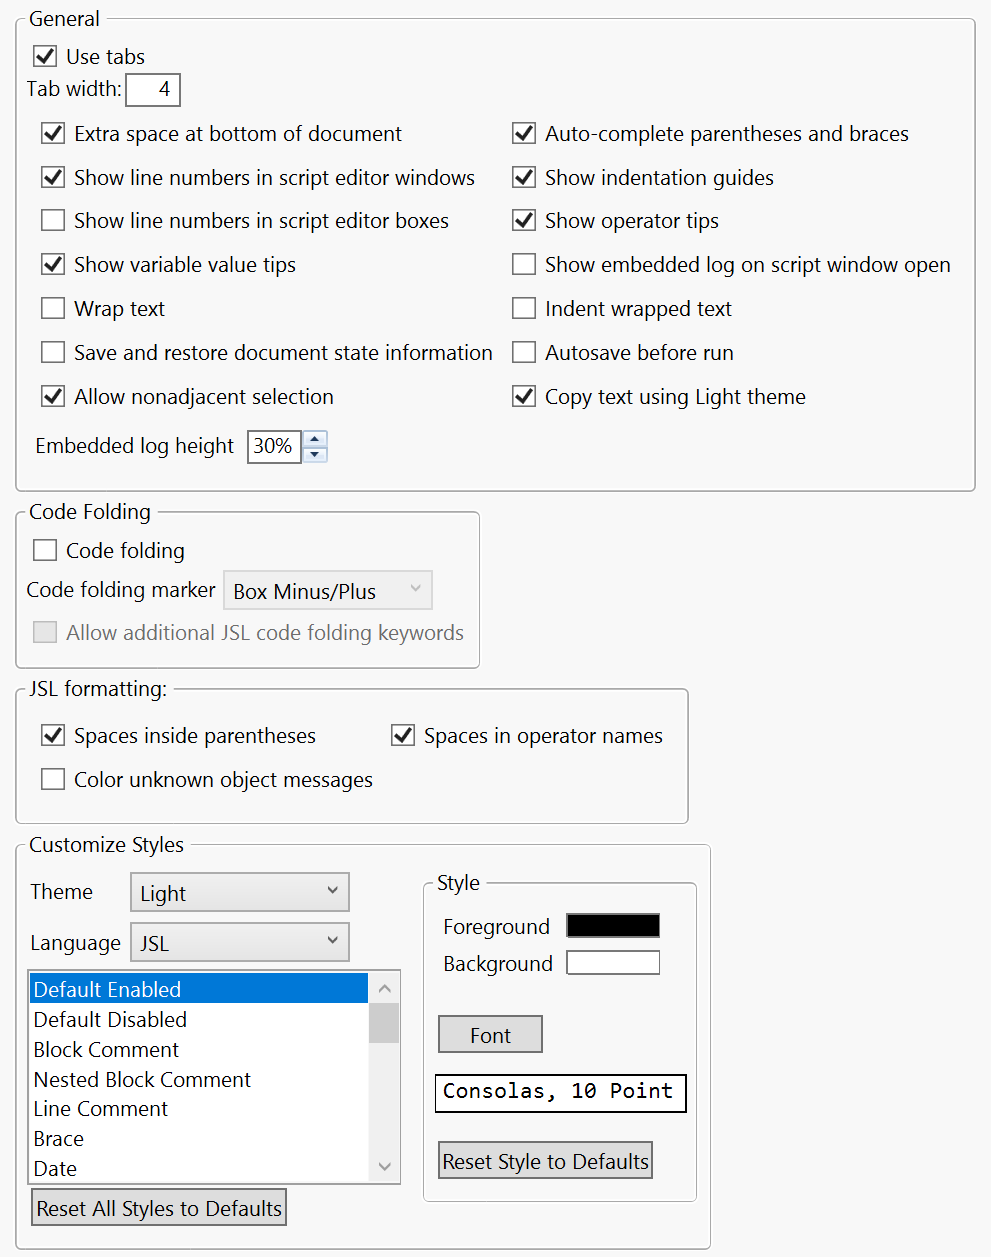Enable Code folding
Viewport: 991px width, 1257px height.
coord(45,550)
